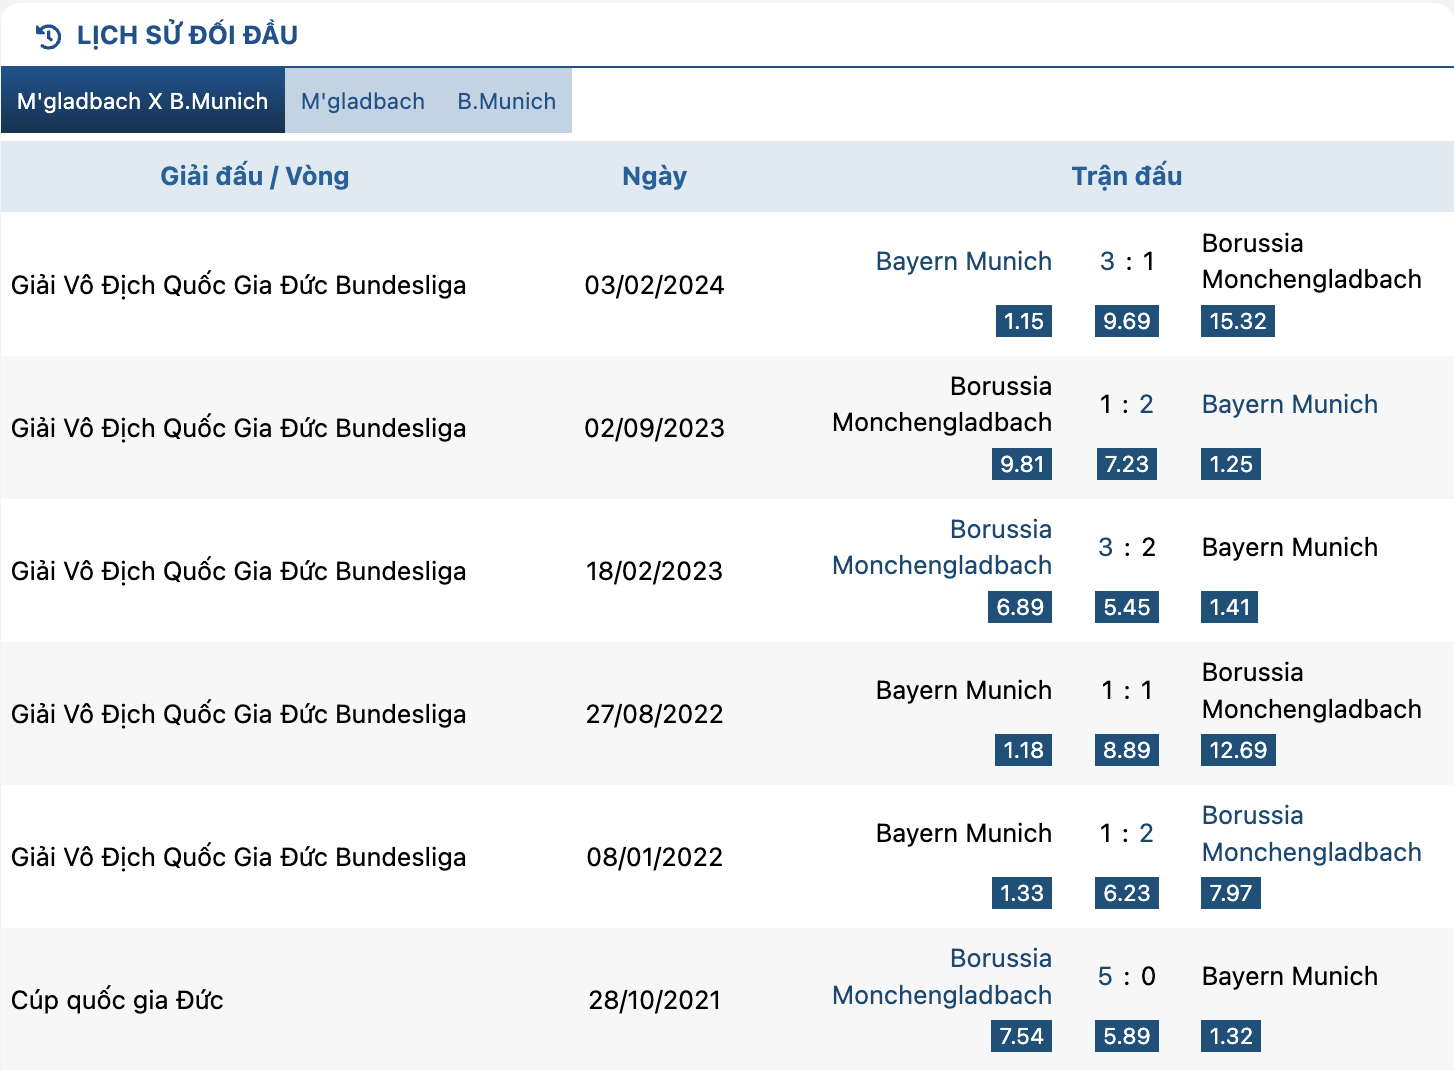Select odds 1.15
Viewport: 1454px width, 1072px height.
pyautogui.click(x=1023, y=321)
